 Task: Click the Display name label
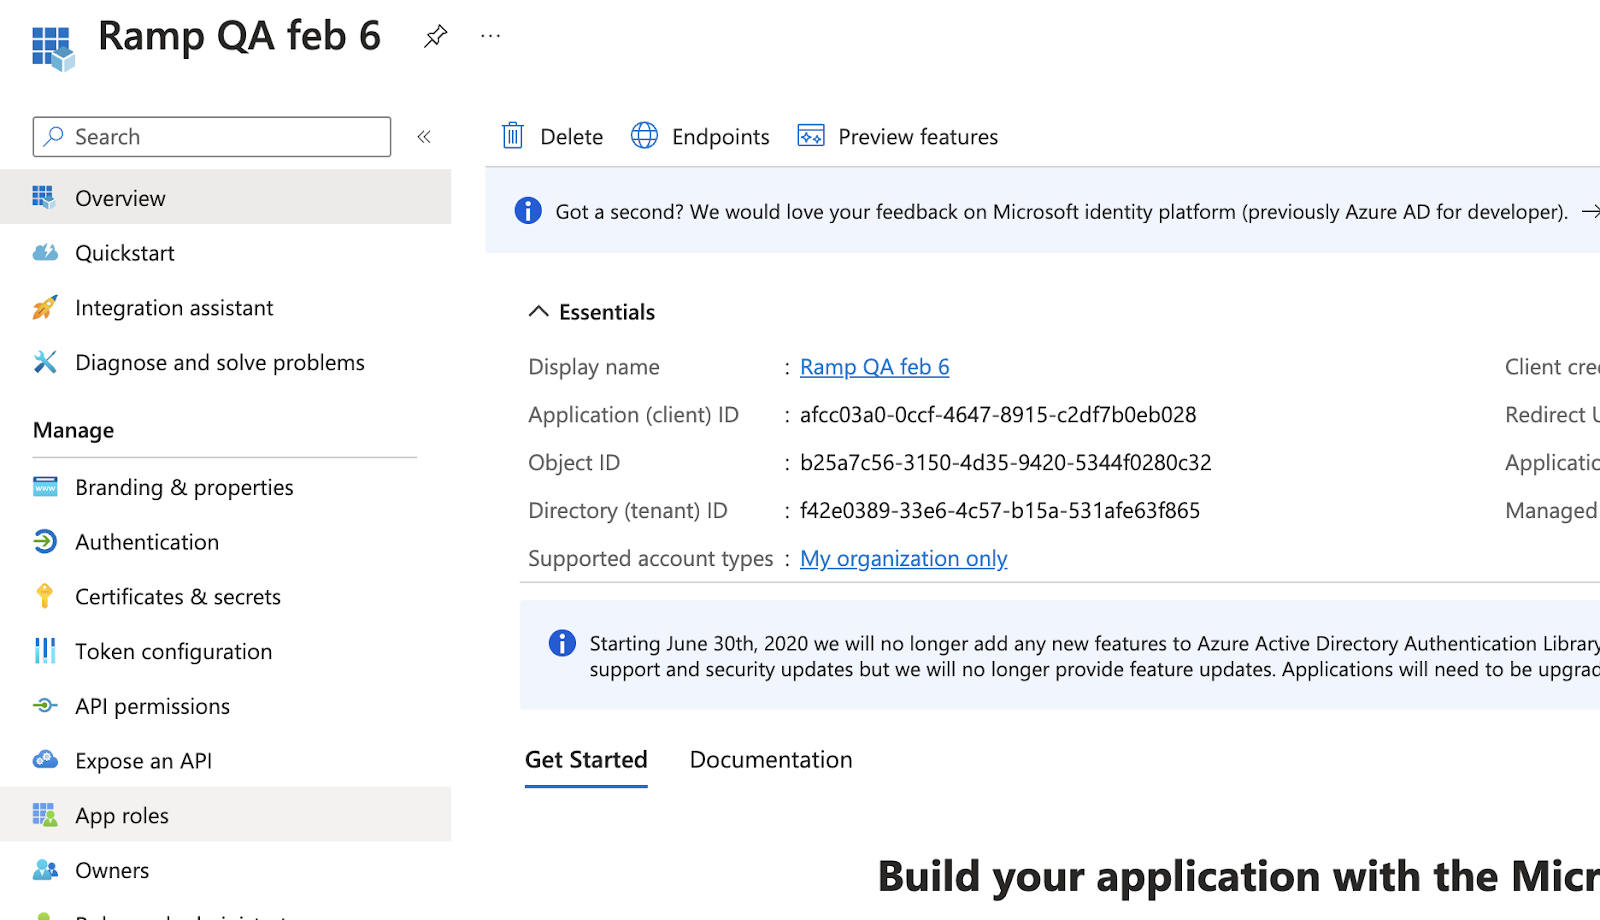pos(593,367)
